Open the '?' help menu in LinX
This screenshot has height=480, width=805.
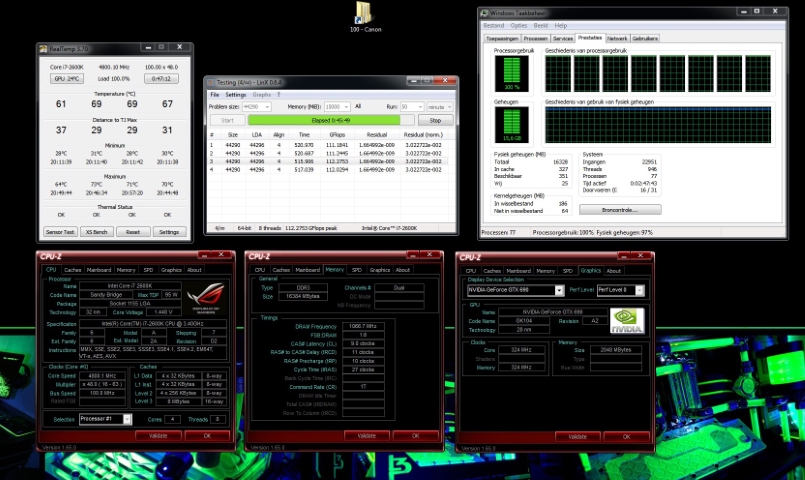pyautogui.click(x=279, y=94)
